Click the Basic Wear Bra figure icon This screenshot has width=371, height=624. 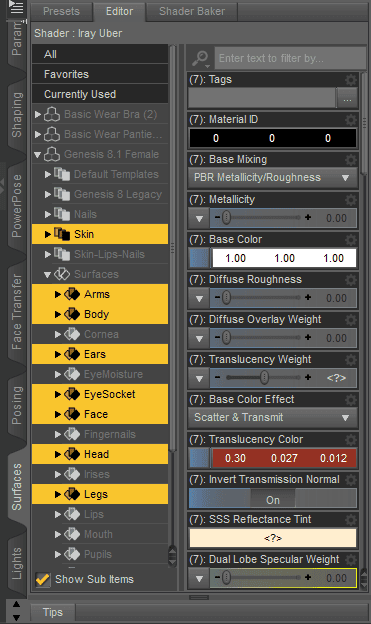coord(52,115)
